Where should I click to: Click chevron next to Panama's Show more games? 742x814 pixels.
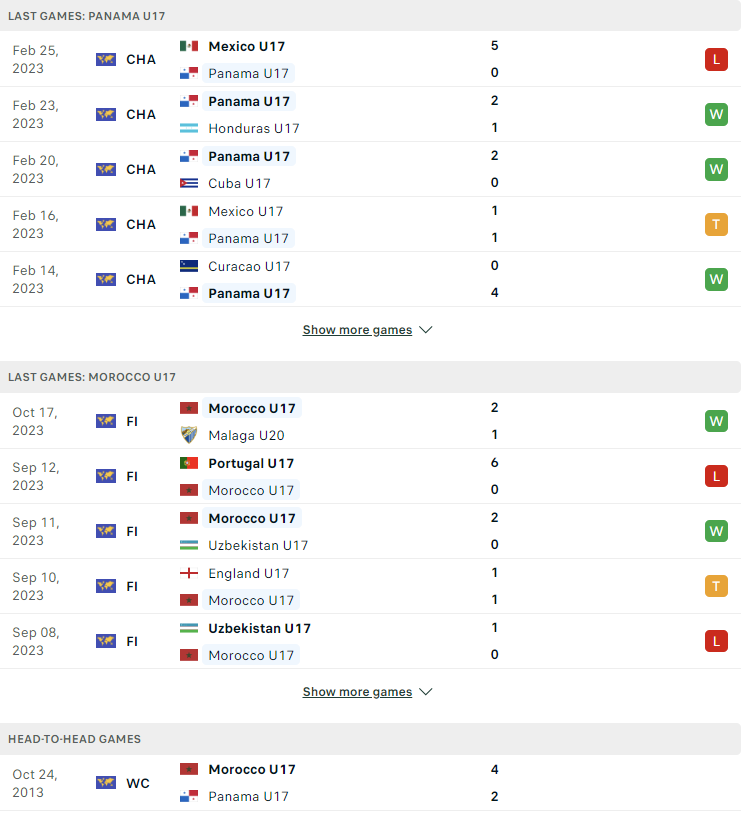(426, 330)
